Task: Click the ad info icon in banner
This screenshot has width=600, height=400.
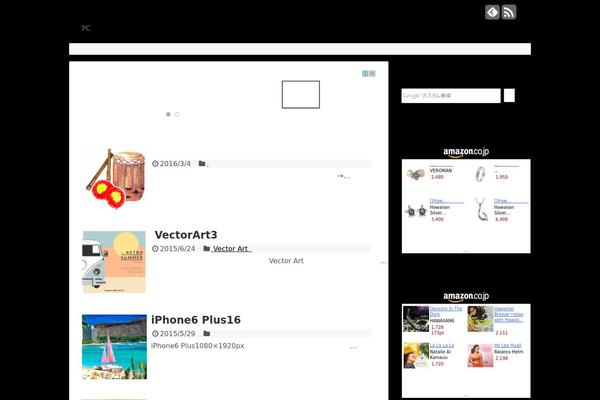Action: click(365, 73)
